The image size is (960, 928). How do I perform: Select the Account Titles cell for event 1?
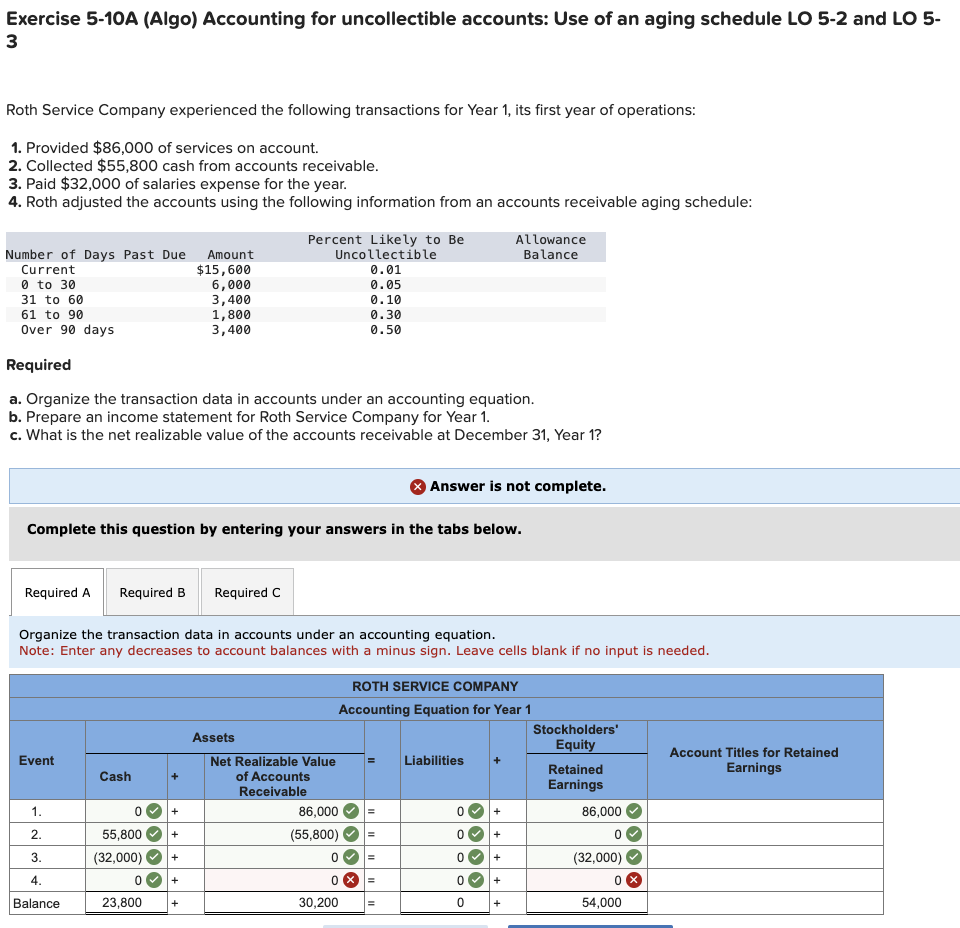(x=765, y=811)
